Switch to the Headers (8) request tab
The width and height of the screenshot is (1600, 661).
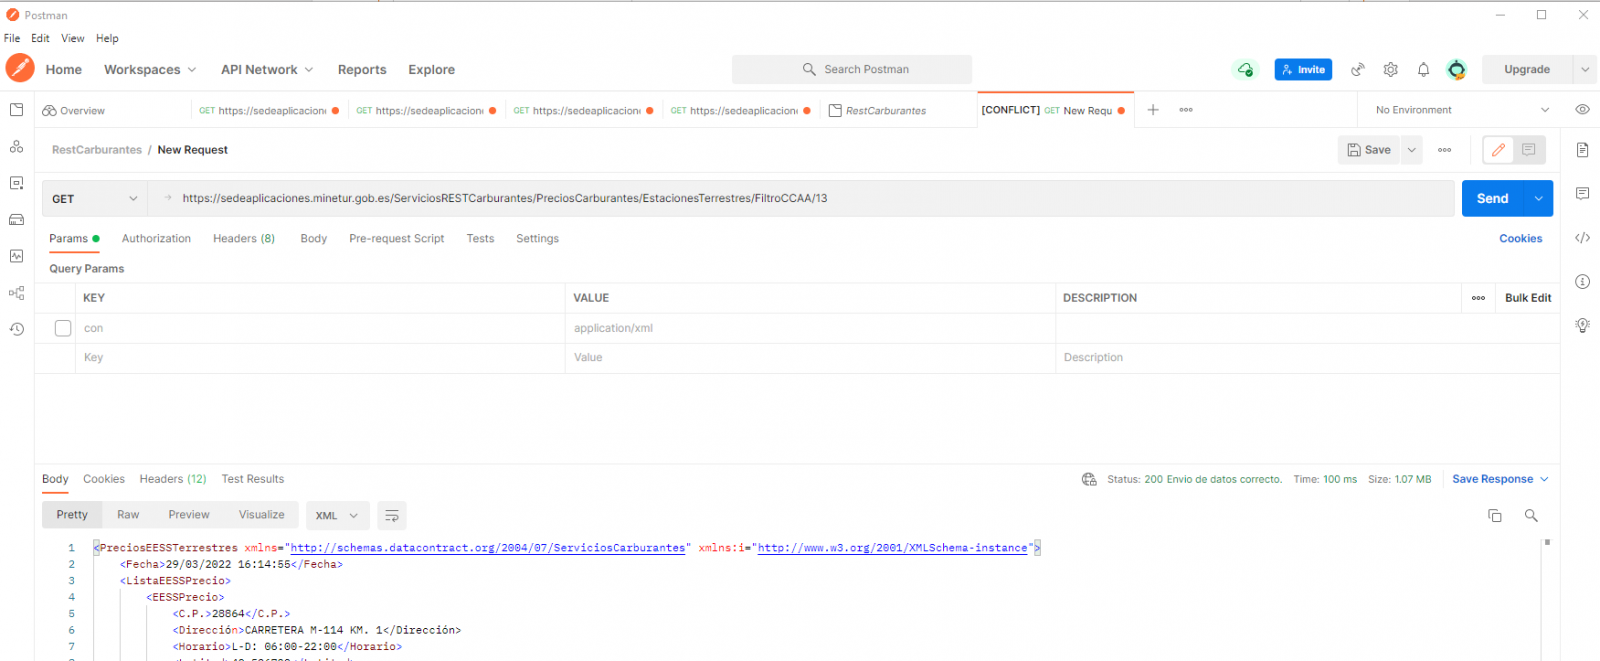[244, 239]
